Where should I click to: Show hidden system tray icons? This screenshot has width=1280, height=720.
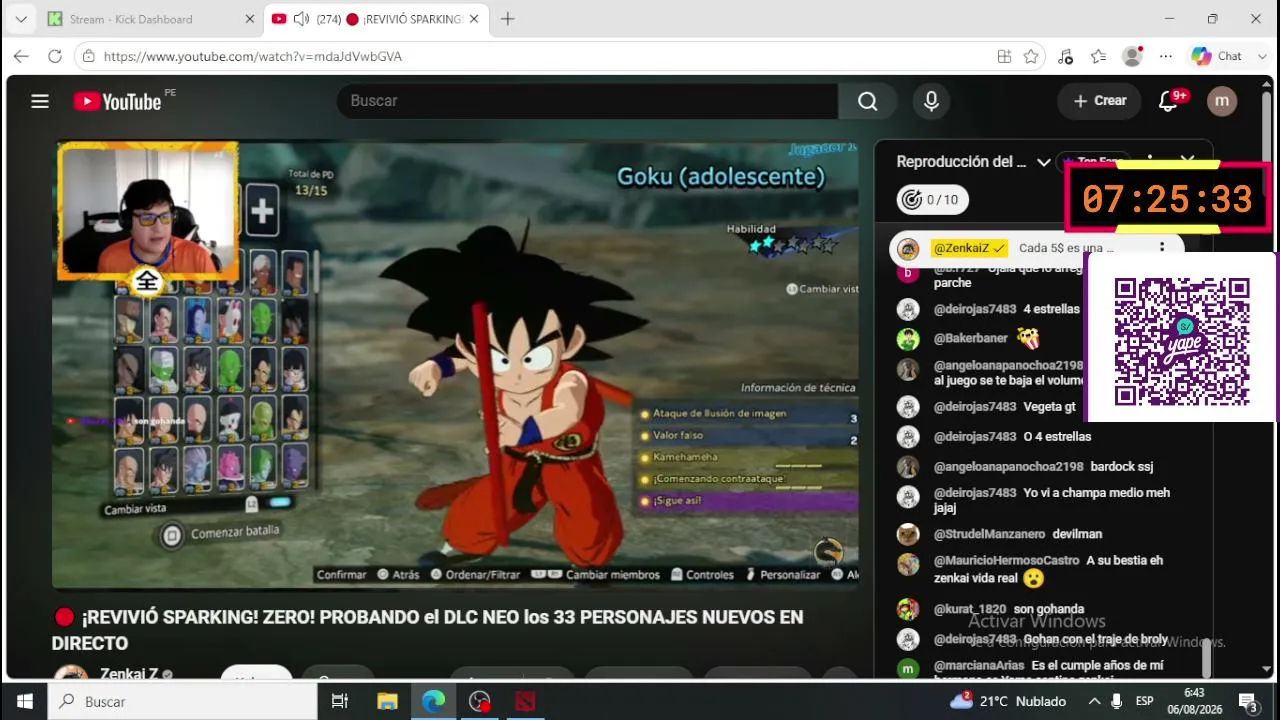click(x=1095, y=701)
